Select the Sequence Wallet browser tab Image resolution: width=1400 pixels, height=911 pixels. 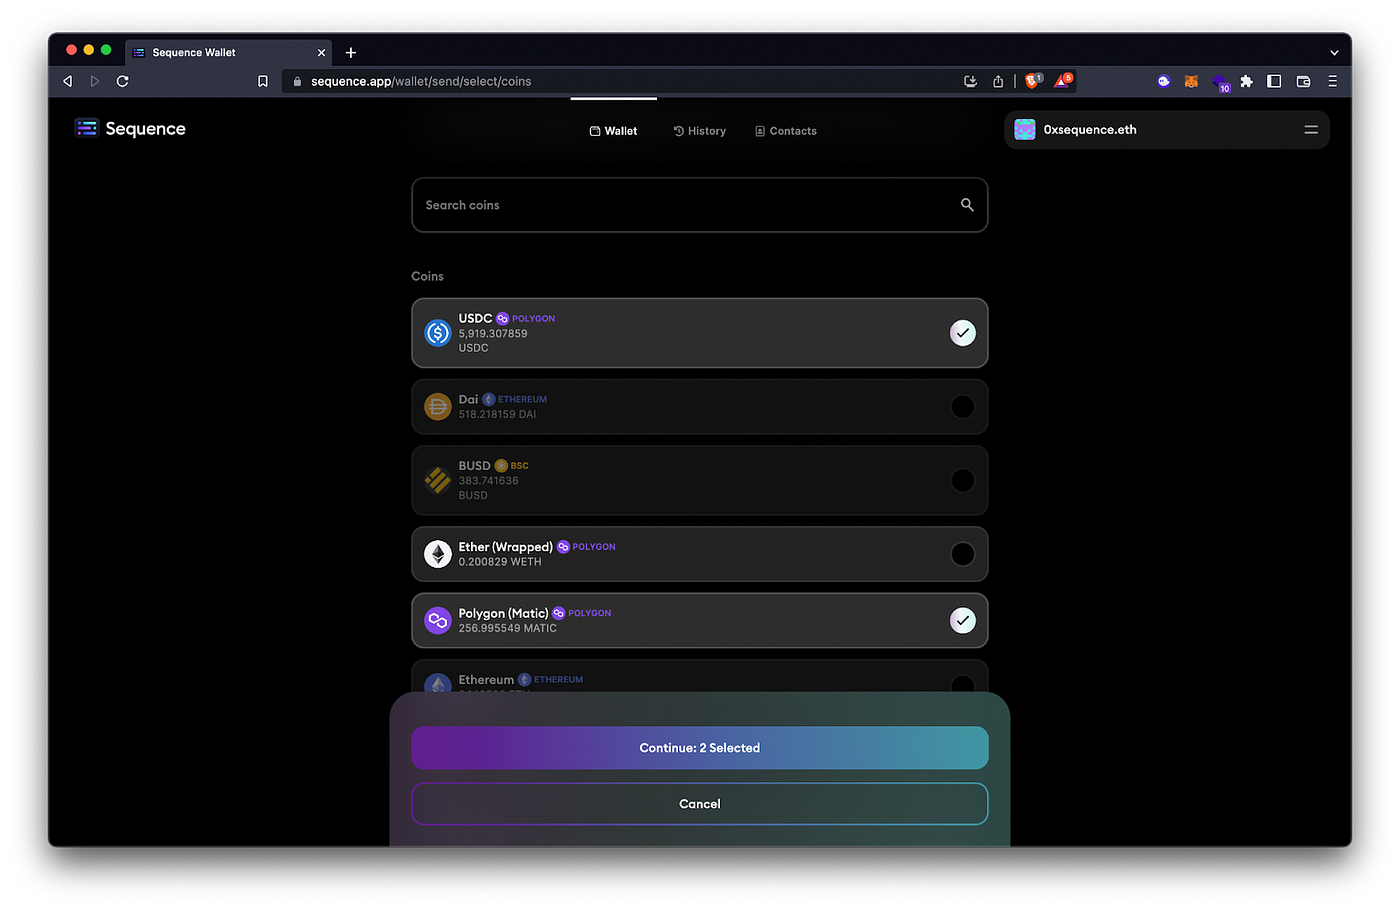tap(228, 53)
